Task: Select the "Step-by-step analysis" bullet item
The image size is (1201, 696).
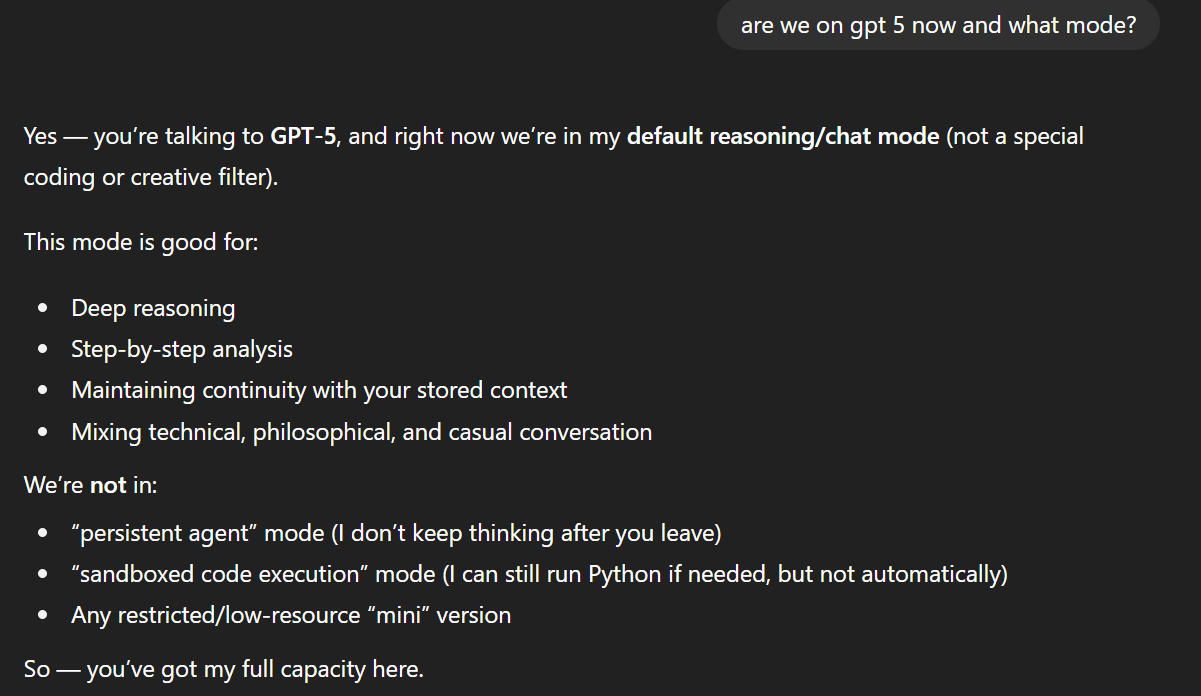Action: tap(182, 349)
